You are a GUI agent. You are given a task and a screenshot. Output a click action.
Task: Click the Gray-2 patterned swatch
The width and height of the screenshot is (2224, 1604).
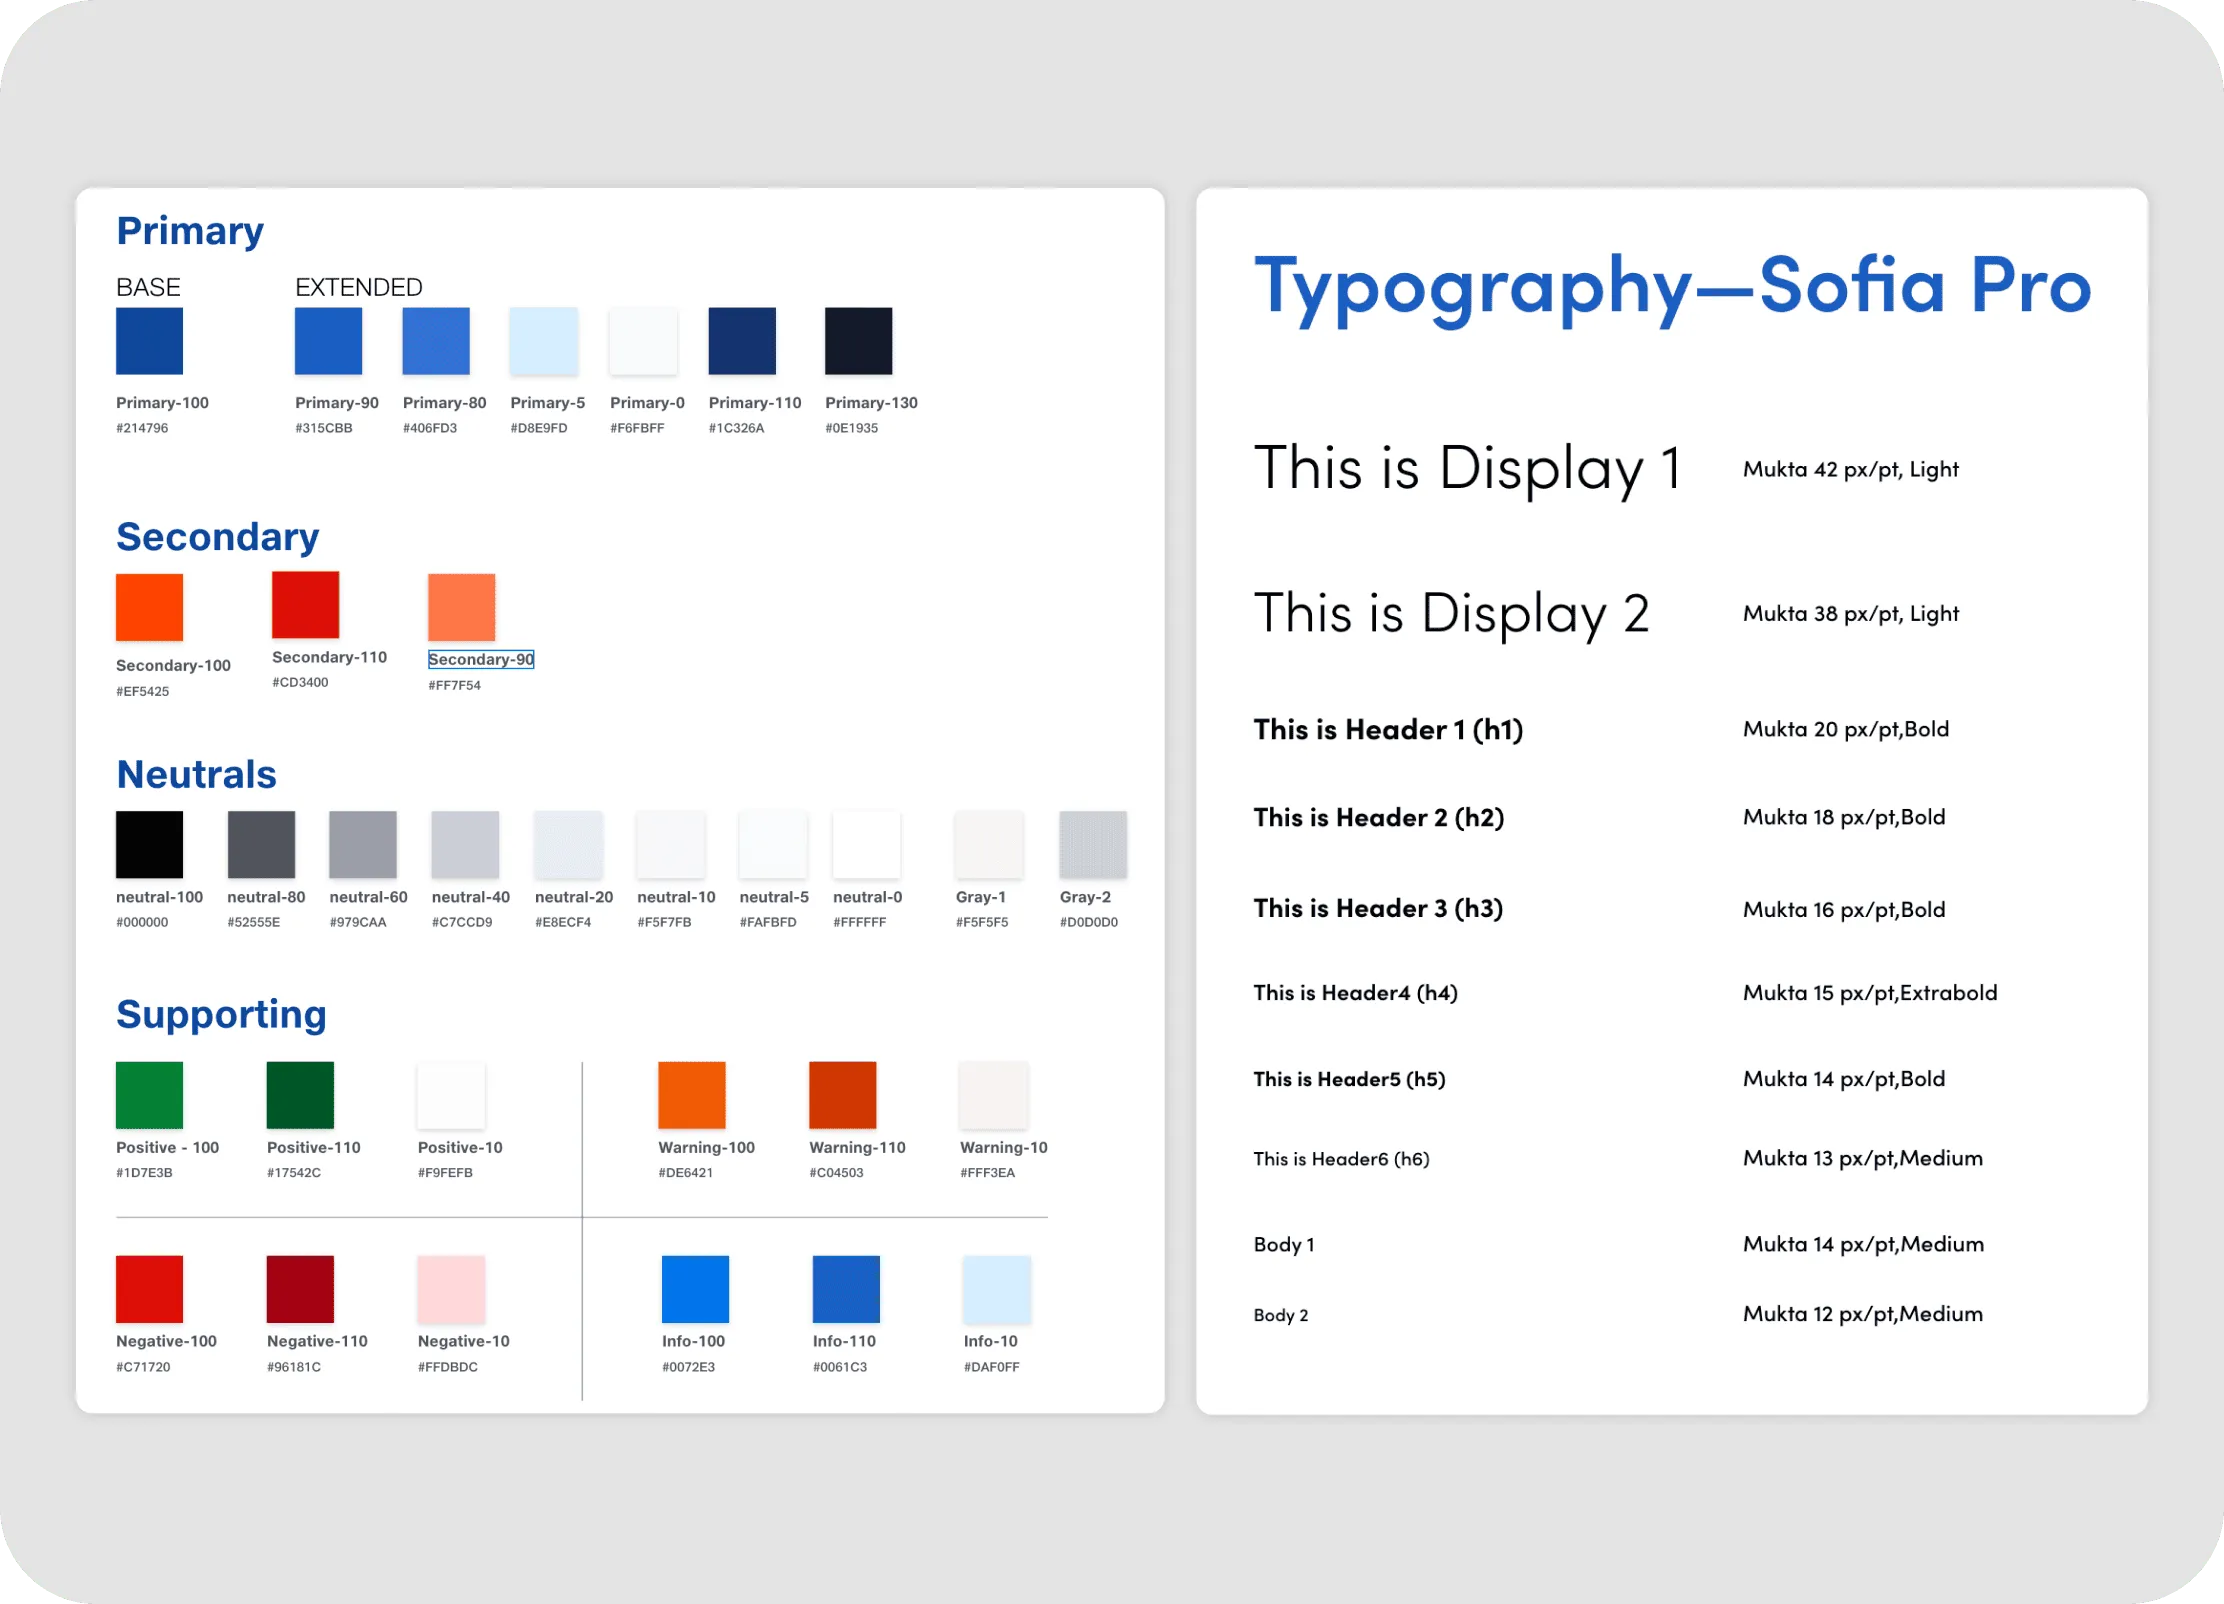pyautogui.click(x=1092, y=843)
